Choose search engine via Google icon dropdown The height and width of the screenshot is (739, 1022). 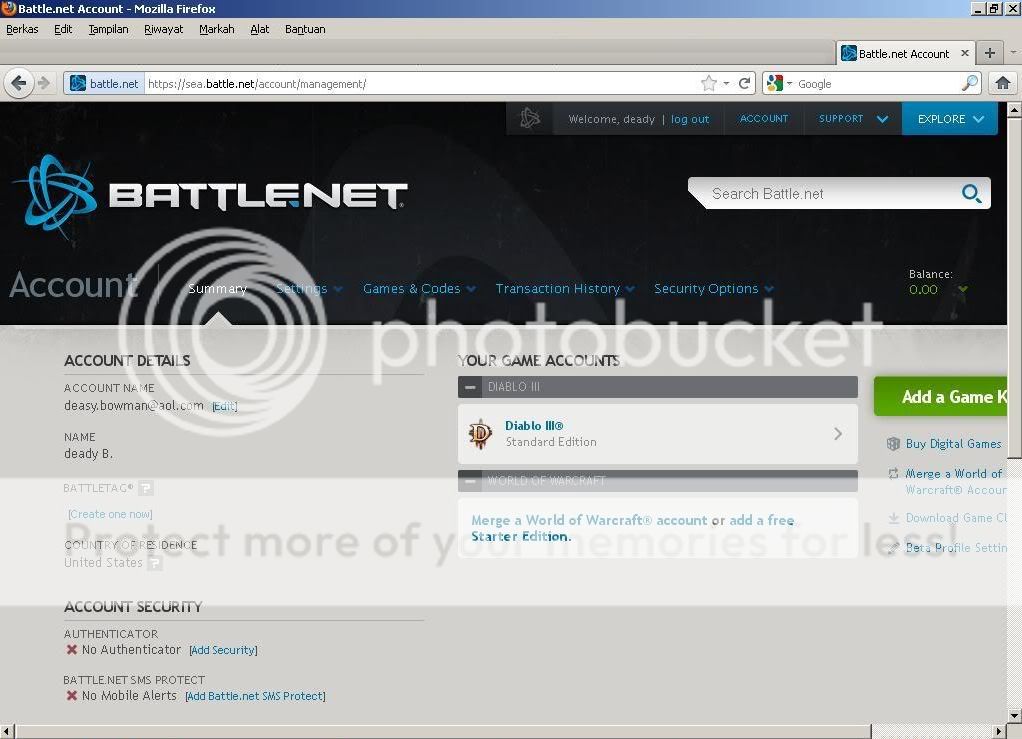tap(779, 83)
